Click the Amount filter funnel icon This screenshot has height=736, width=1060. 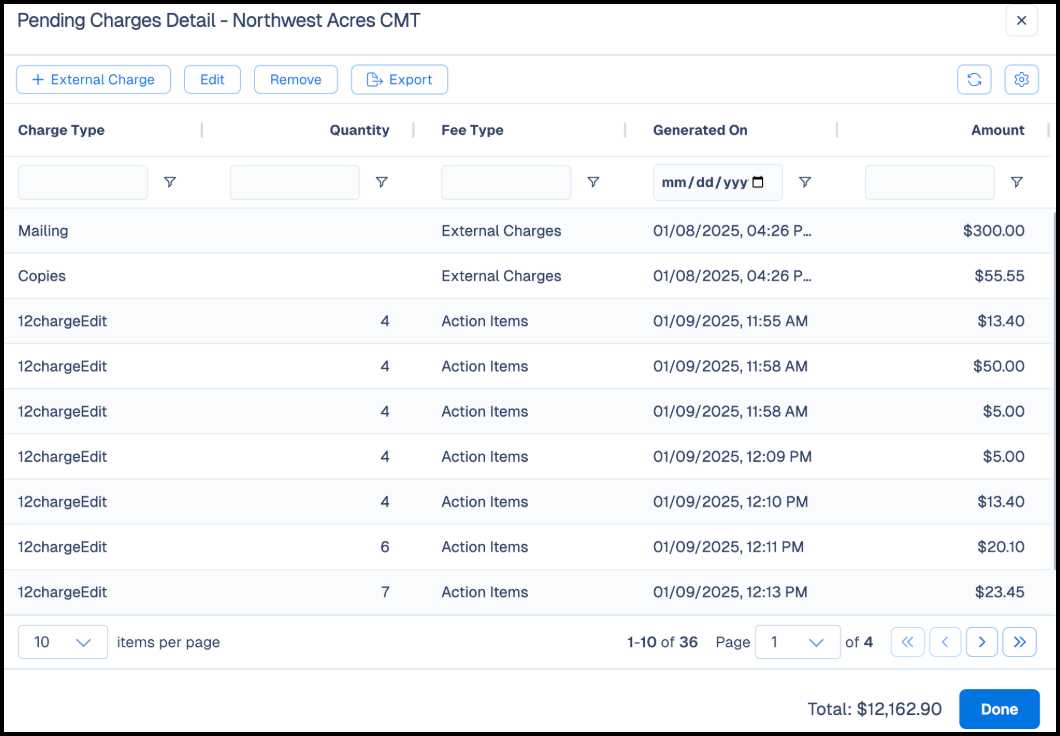click(x=1017, y=182)
